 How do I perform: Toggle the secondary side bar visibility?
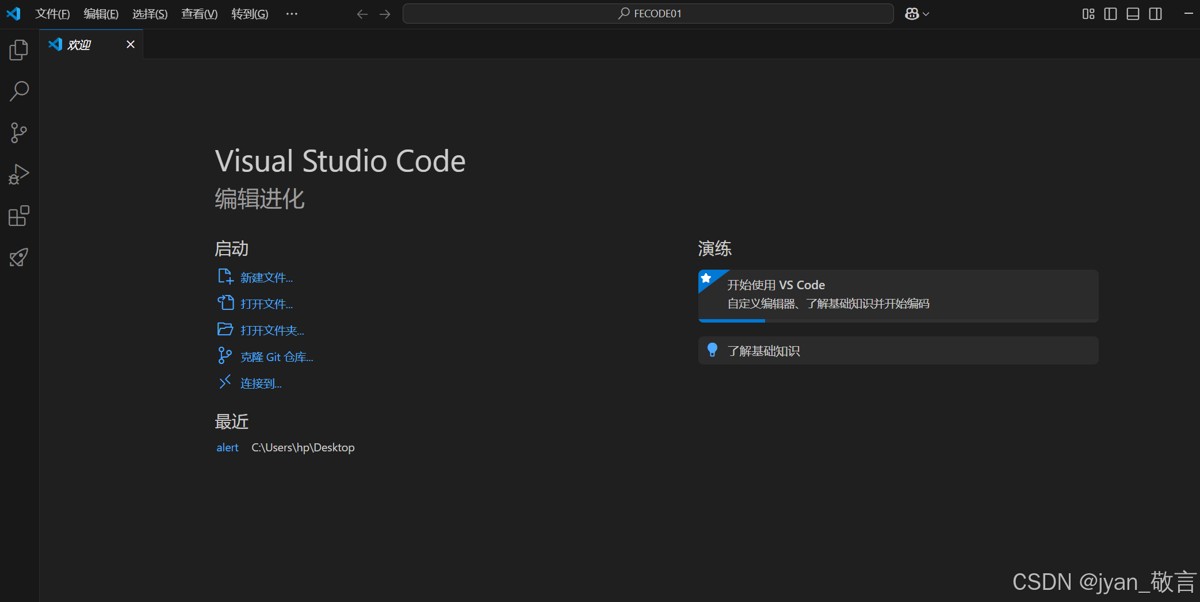coord(1155,14)
